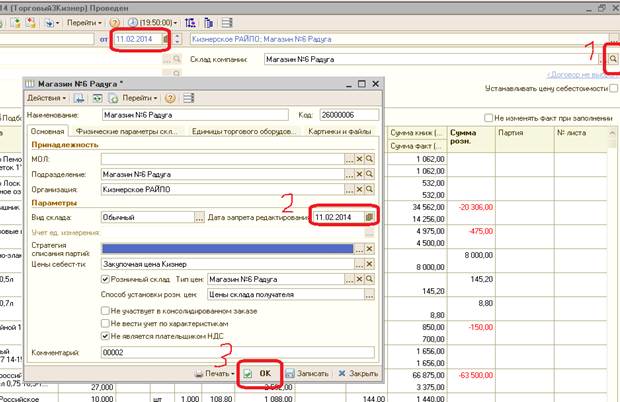620x402 pixels.
Task: Click the Код field showing 26000006
Action: coord(349,115)
